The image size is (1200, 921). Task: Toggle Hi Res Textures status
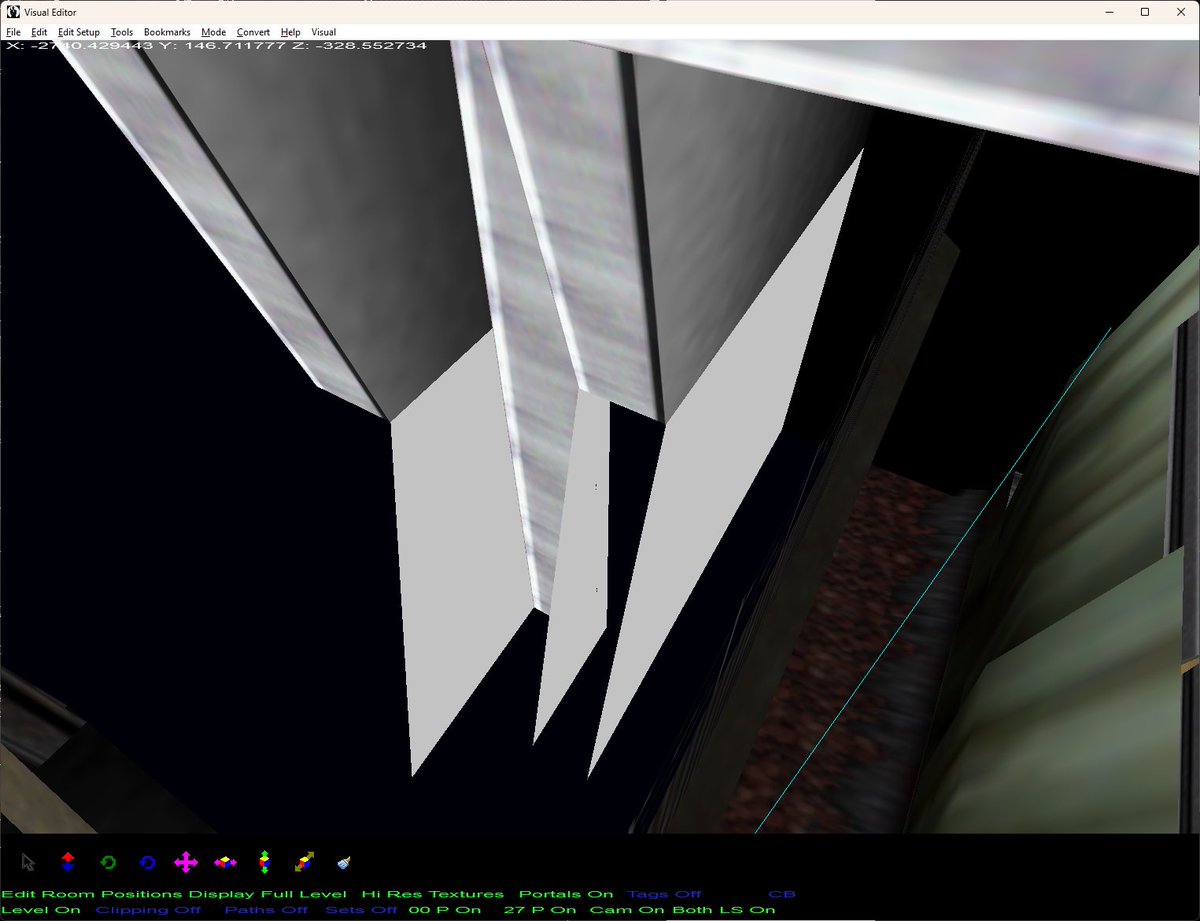point(433,894)
